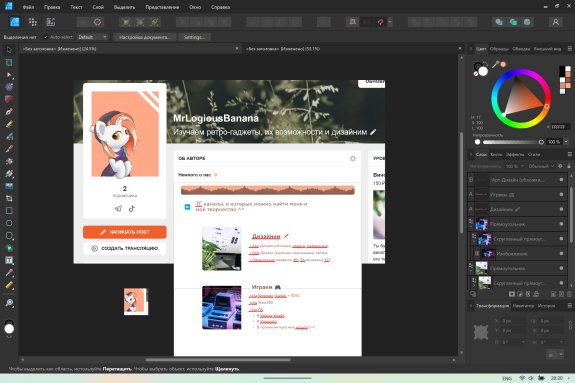This screenshot has width=575, height=383.
Task: Click the Settings... button
Action: coord(194,37)
